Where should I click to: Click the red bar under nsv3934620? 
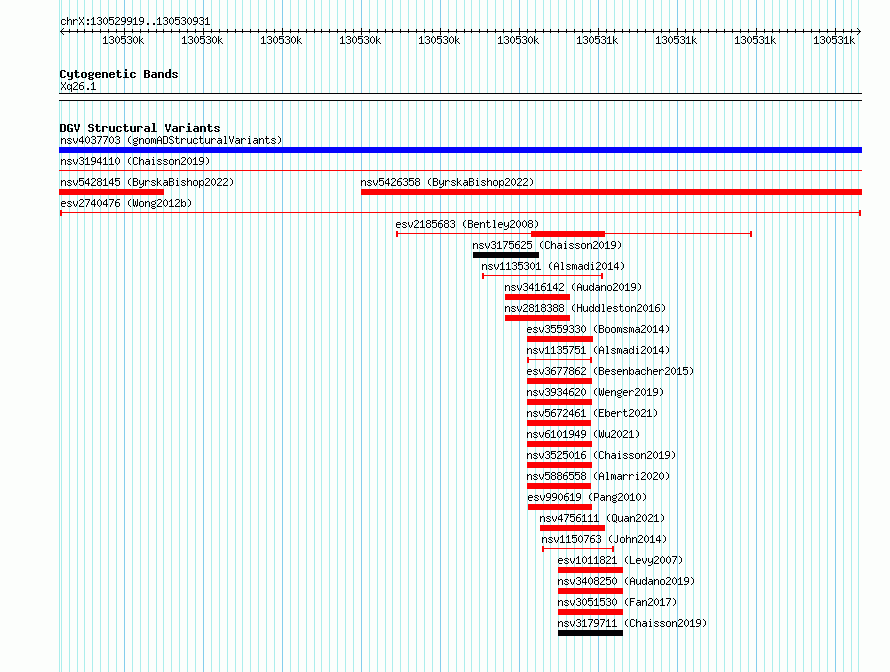click(x=559, y=402)
